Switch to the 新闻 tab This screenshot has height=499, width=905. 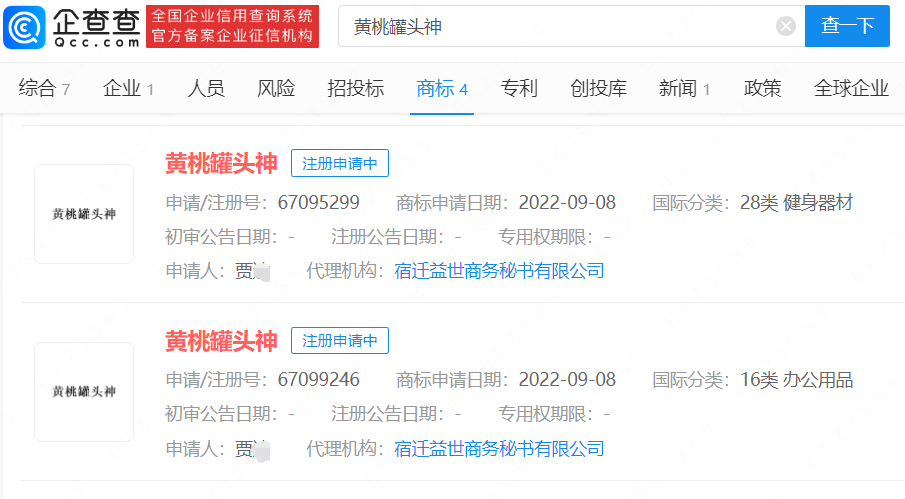685,89
